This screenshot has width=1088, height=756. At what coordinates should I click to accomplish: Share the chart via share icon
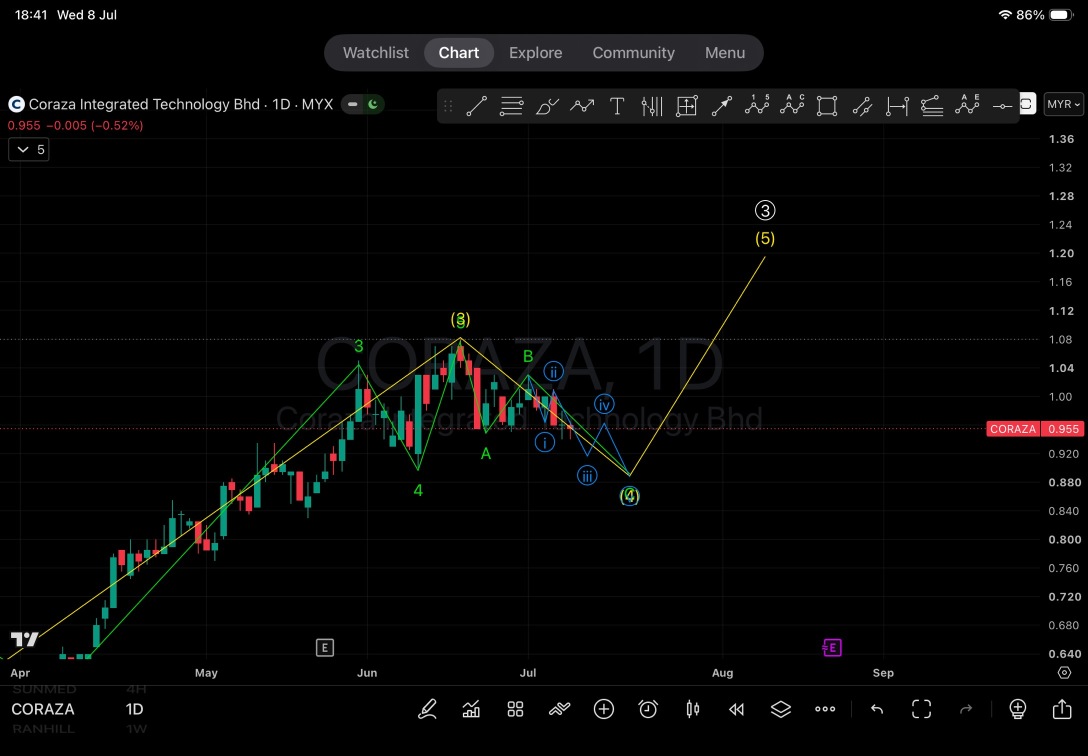pos(1062,709)
